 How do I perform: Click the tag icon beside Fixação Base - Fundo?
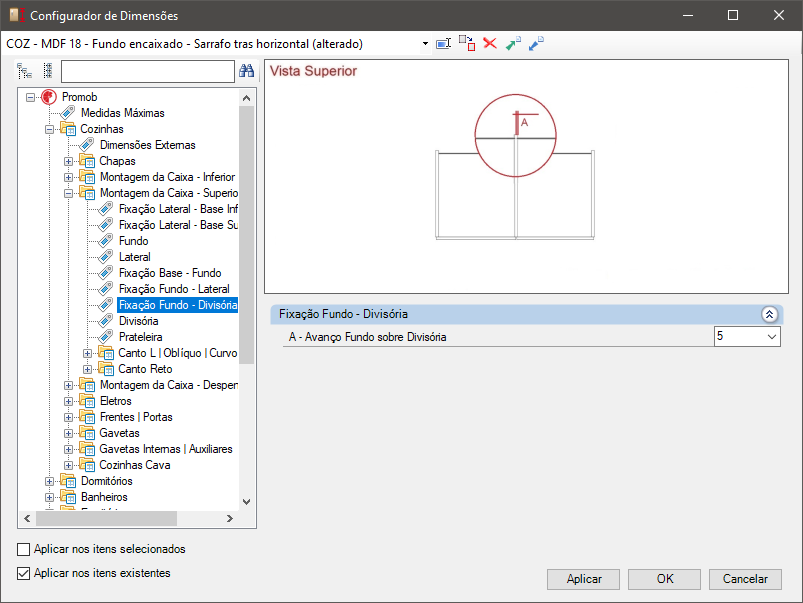[x=105, y=273]
